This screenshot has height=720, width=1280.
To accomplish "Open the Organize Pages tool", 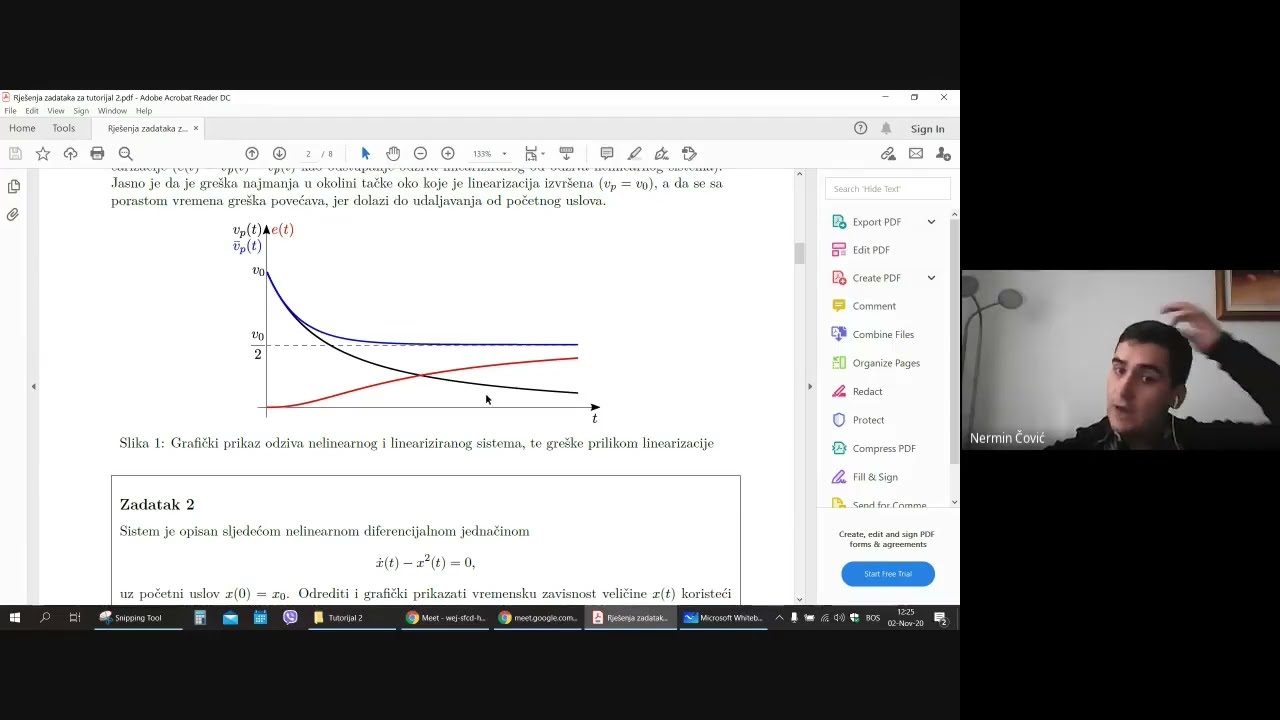I will point(886,363).
